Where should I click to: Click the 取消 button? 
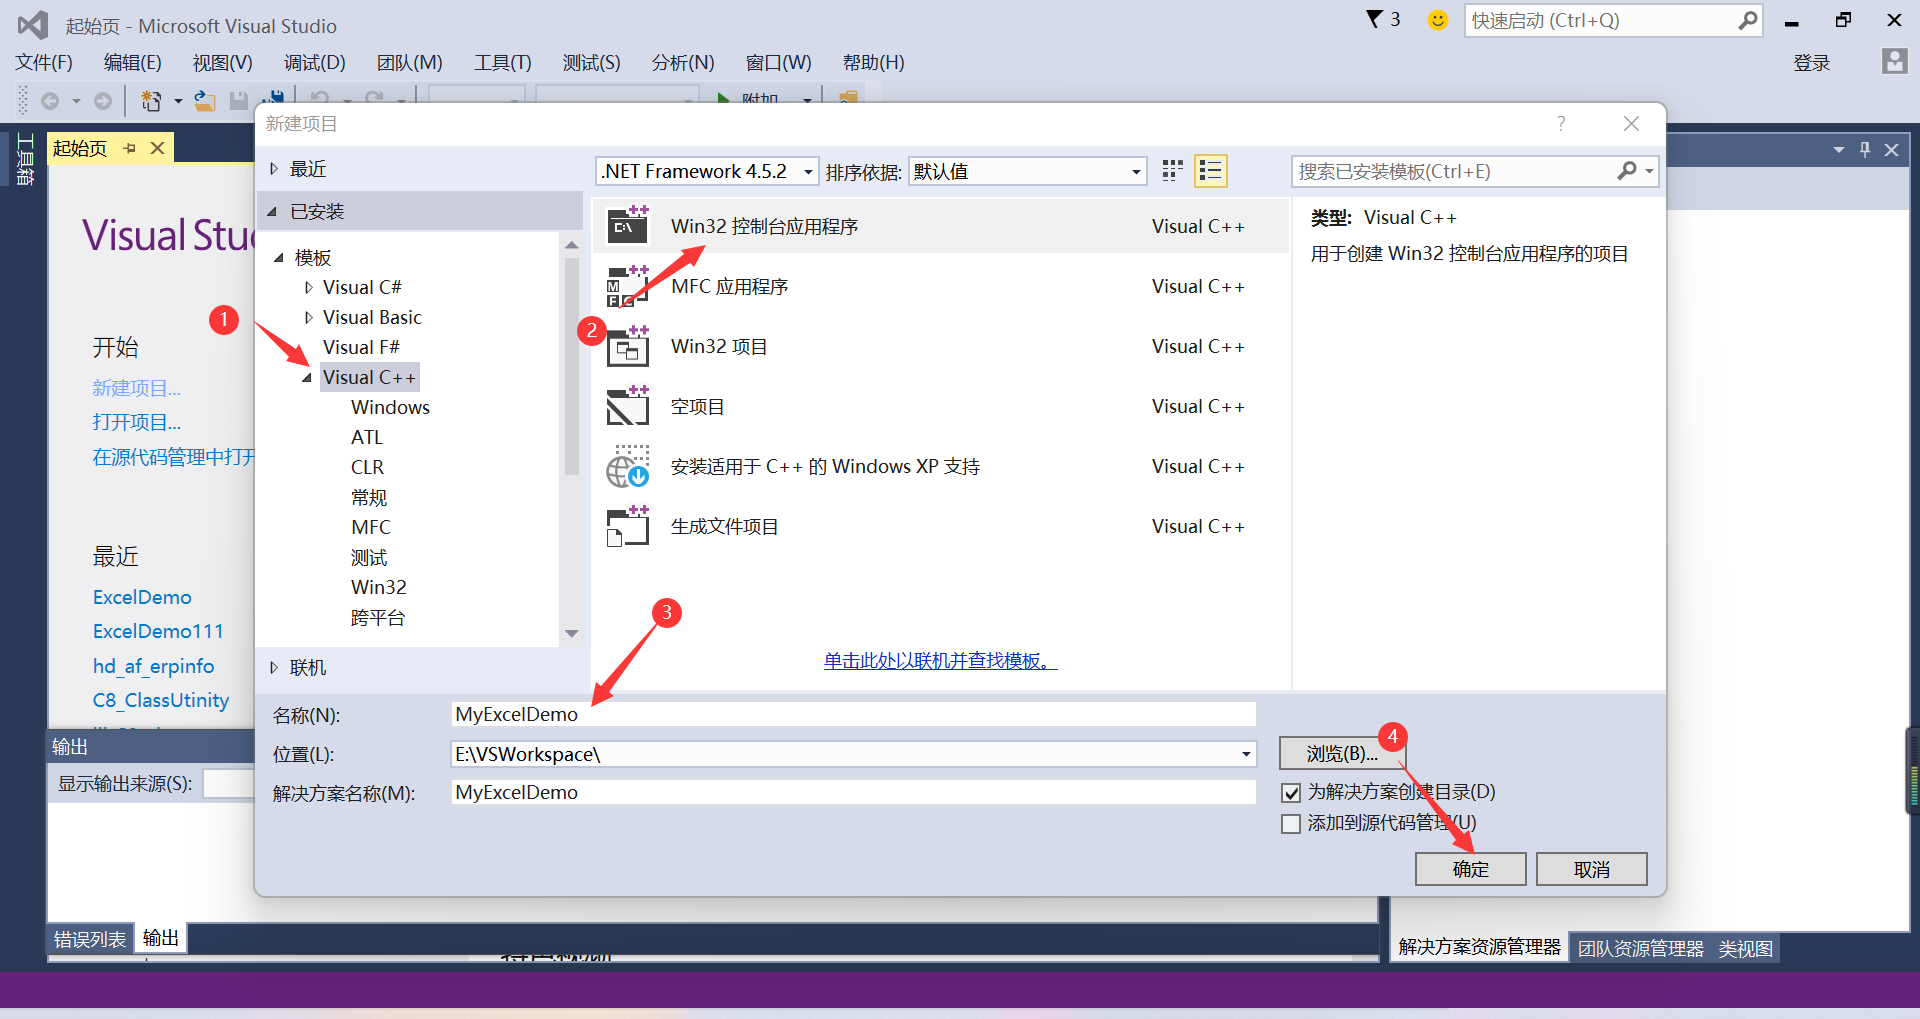pos(1592,869)
